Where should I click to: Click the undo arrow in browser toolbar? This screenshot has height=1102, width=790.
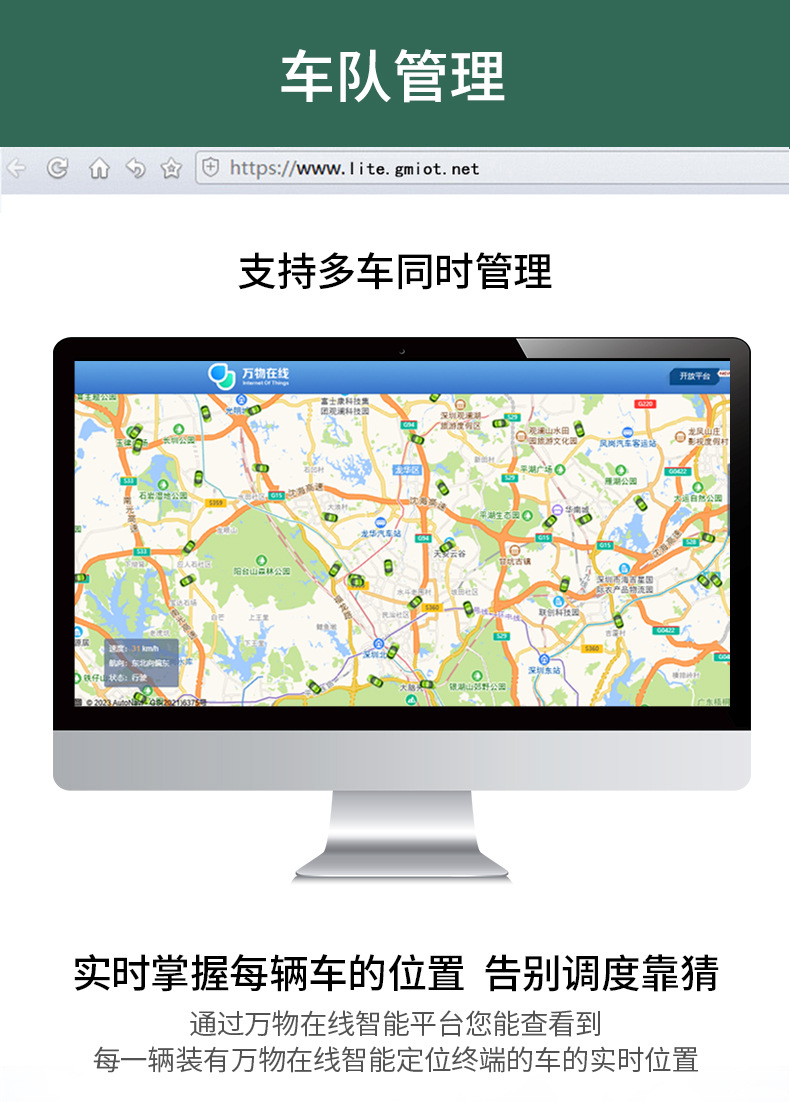point(135,168)
